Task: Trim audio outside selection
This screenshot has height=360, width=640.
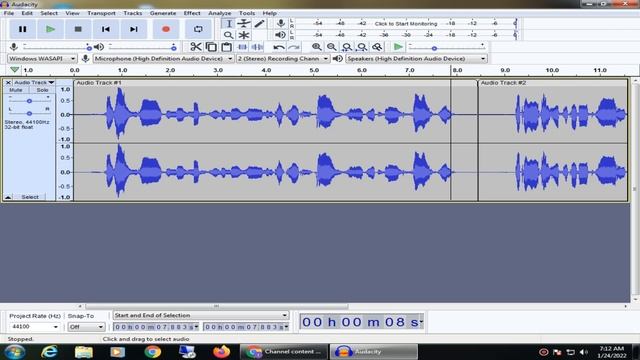Action: tap(242, 47)
